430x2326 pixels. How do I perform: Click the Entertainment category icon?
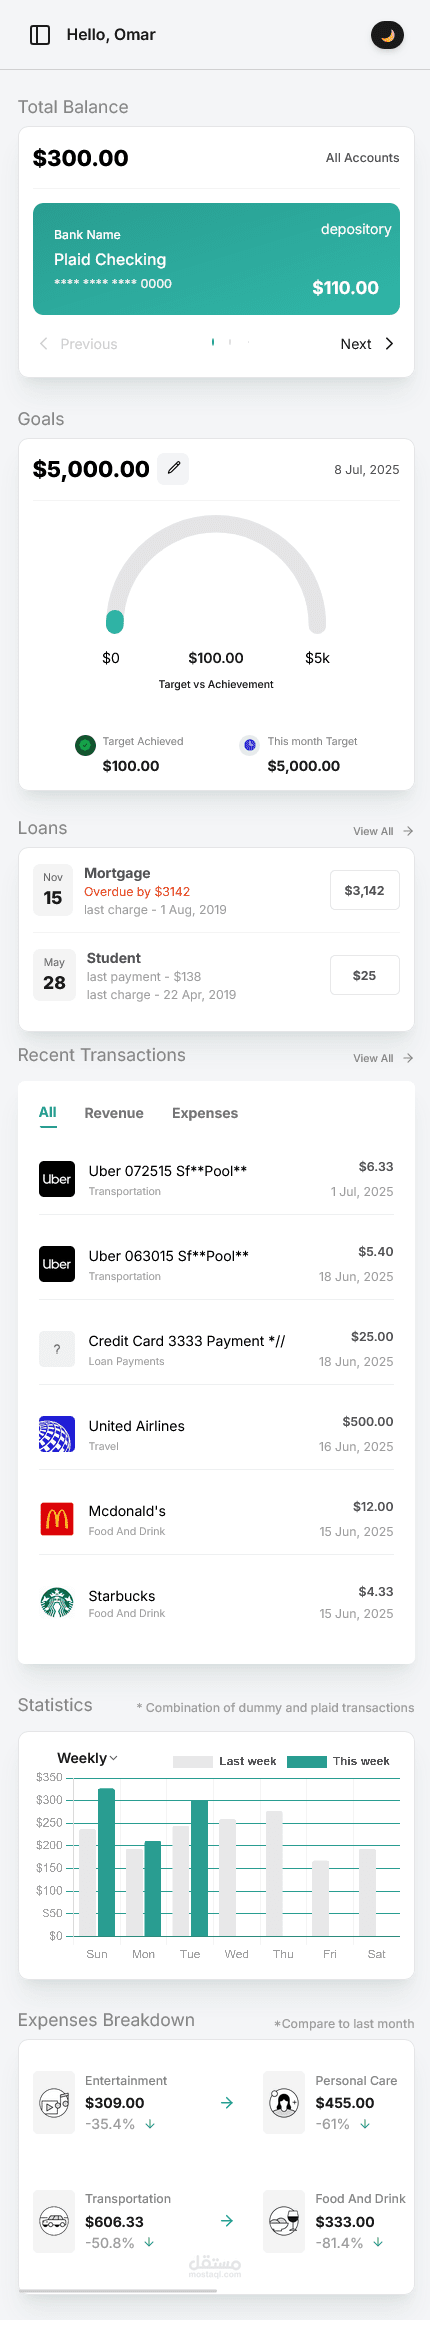pyautogui.click(x=56, y=2103)
